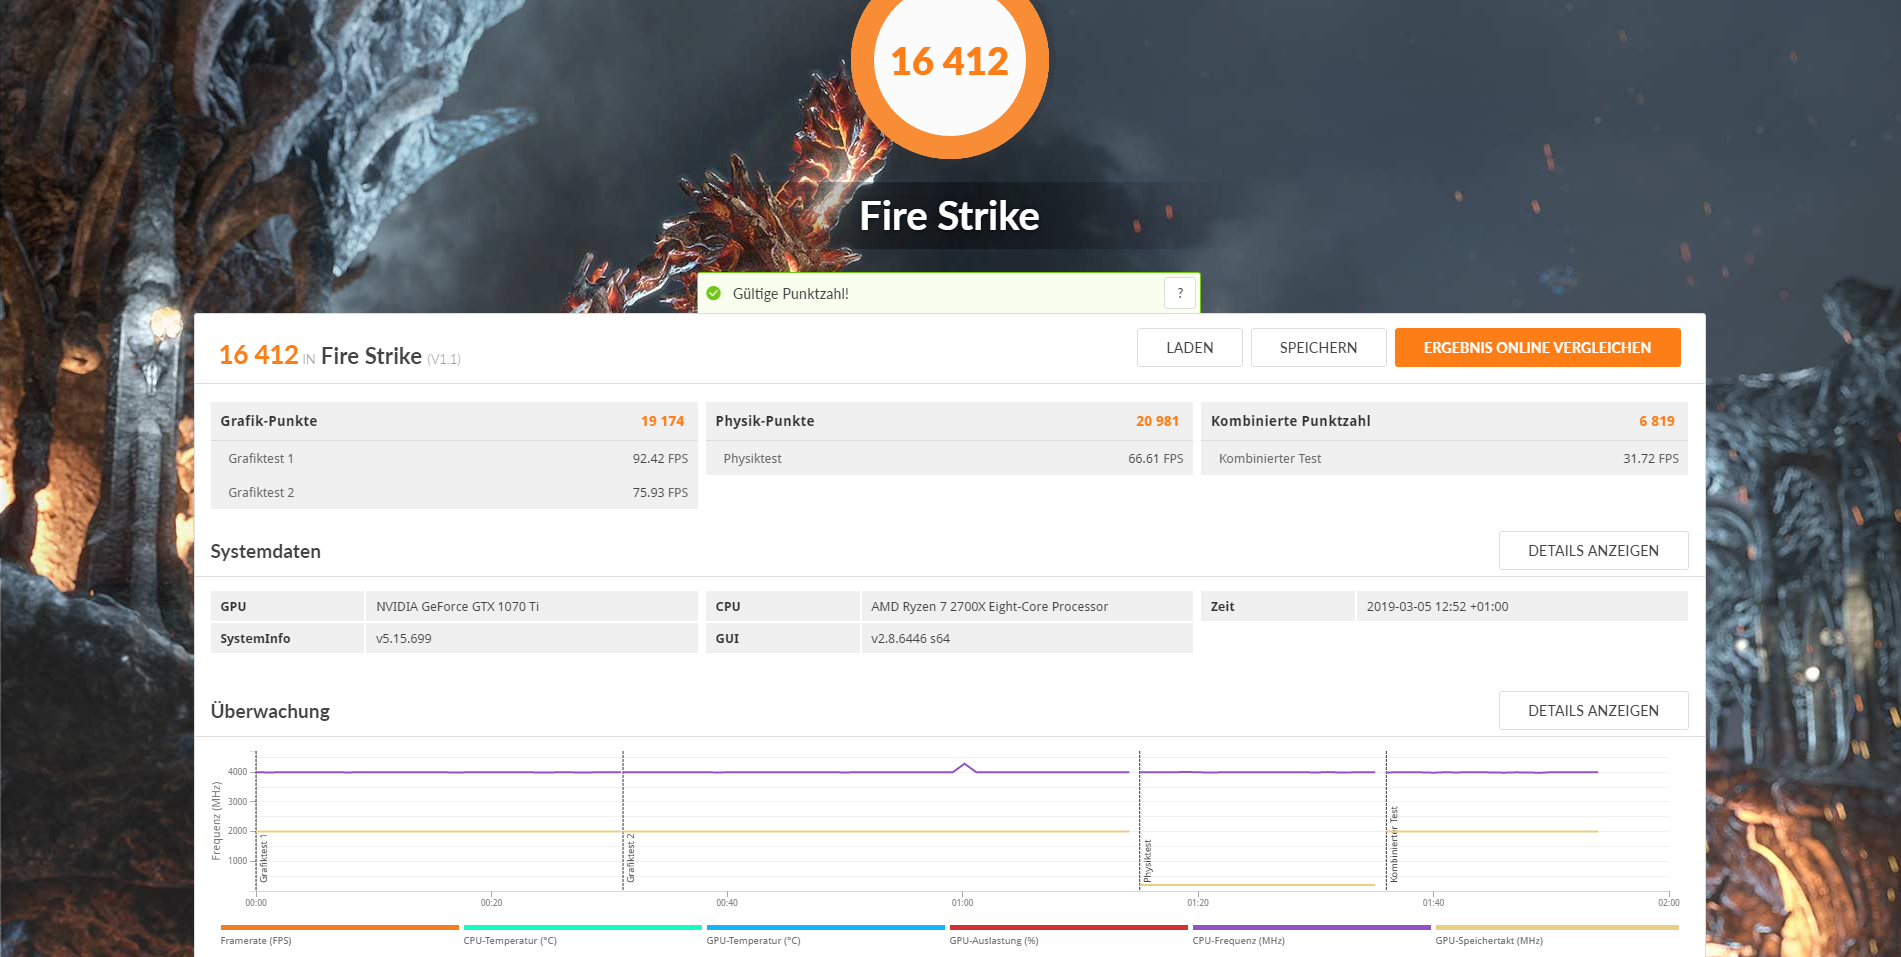Click the CPU frequency spike on graph
The width and height of the screenshot is (1901, 957).
[x=964, y=767]
